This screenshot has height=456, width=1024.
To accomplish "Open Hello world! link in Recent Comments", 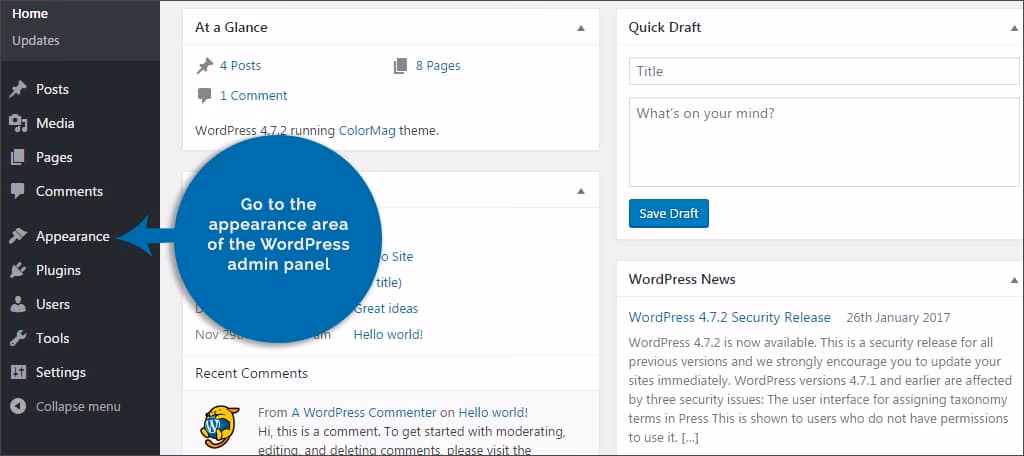I will pos(493,412).
